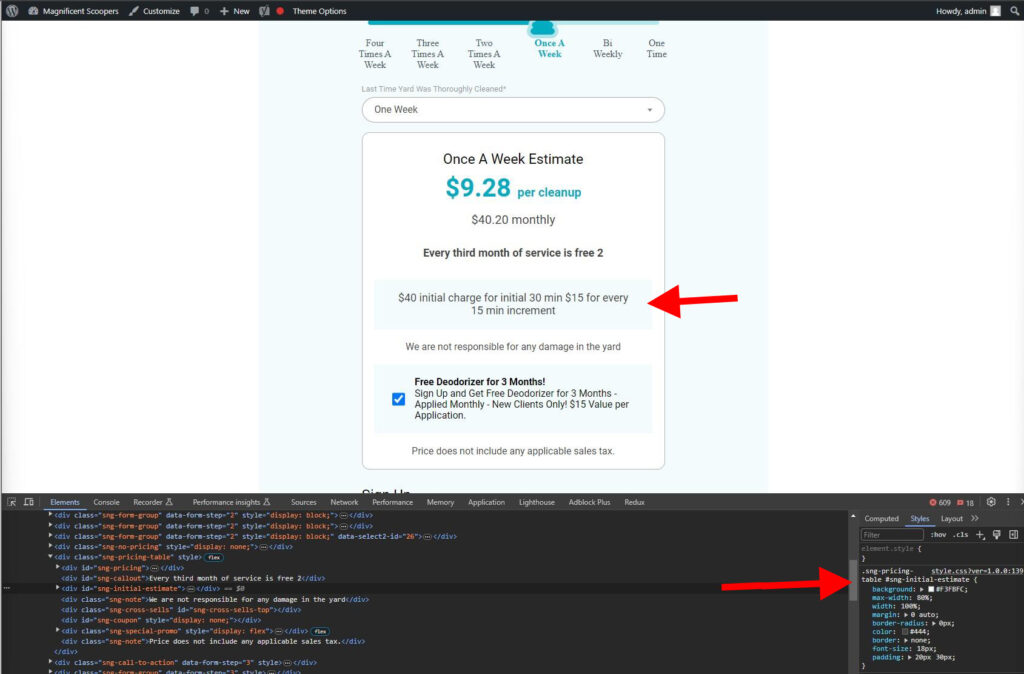1024x674 pixels.
Task: Open the admin bar search magnifier
Action: pos(1014,11)
